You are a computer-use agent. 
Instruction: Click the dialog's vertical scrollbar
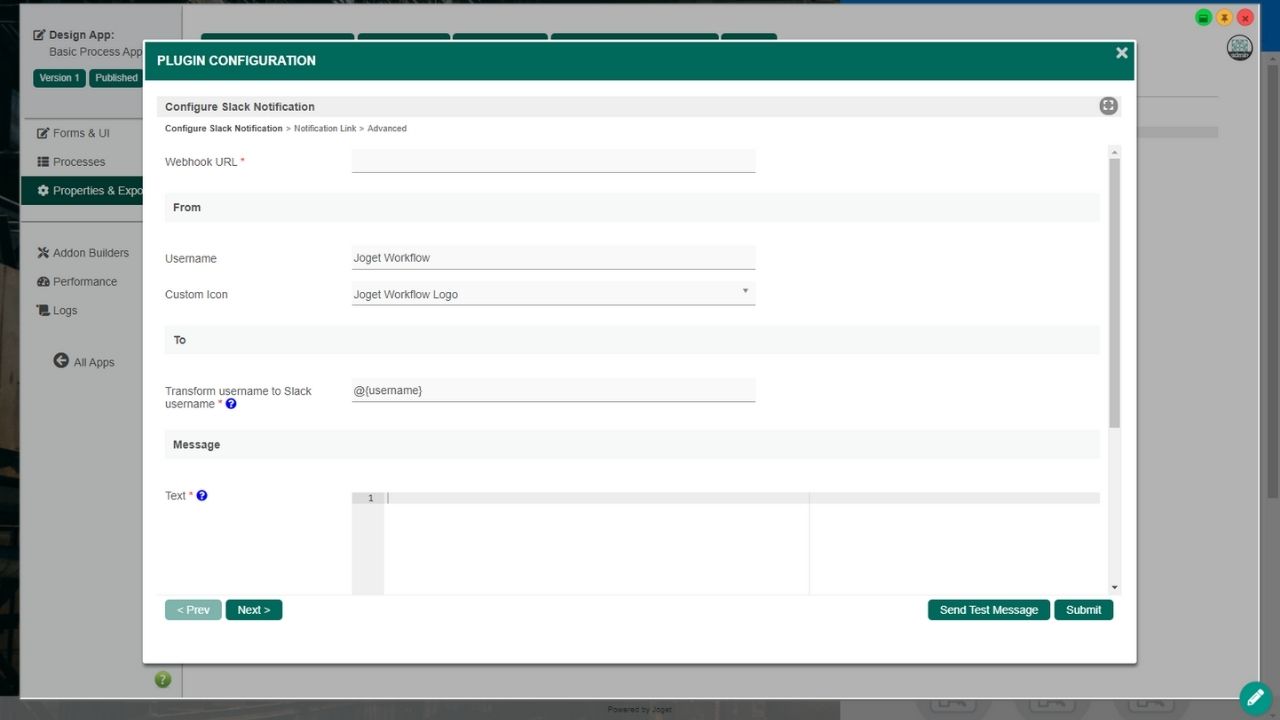click(1114, 290)
